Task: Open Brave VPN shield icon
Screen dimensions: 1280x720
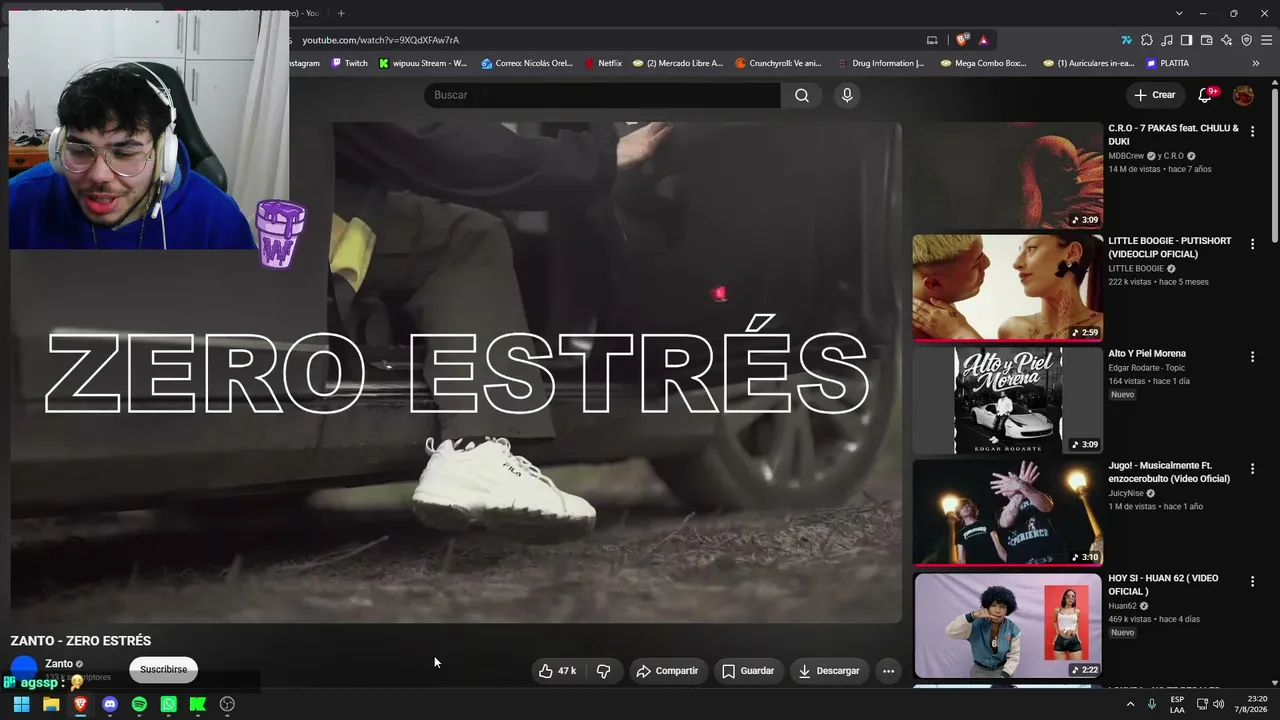Action: pyautogui.click(x=1247, y=40)
